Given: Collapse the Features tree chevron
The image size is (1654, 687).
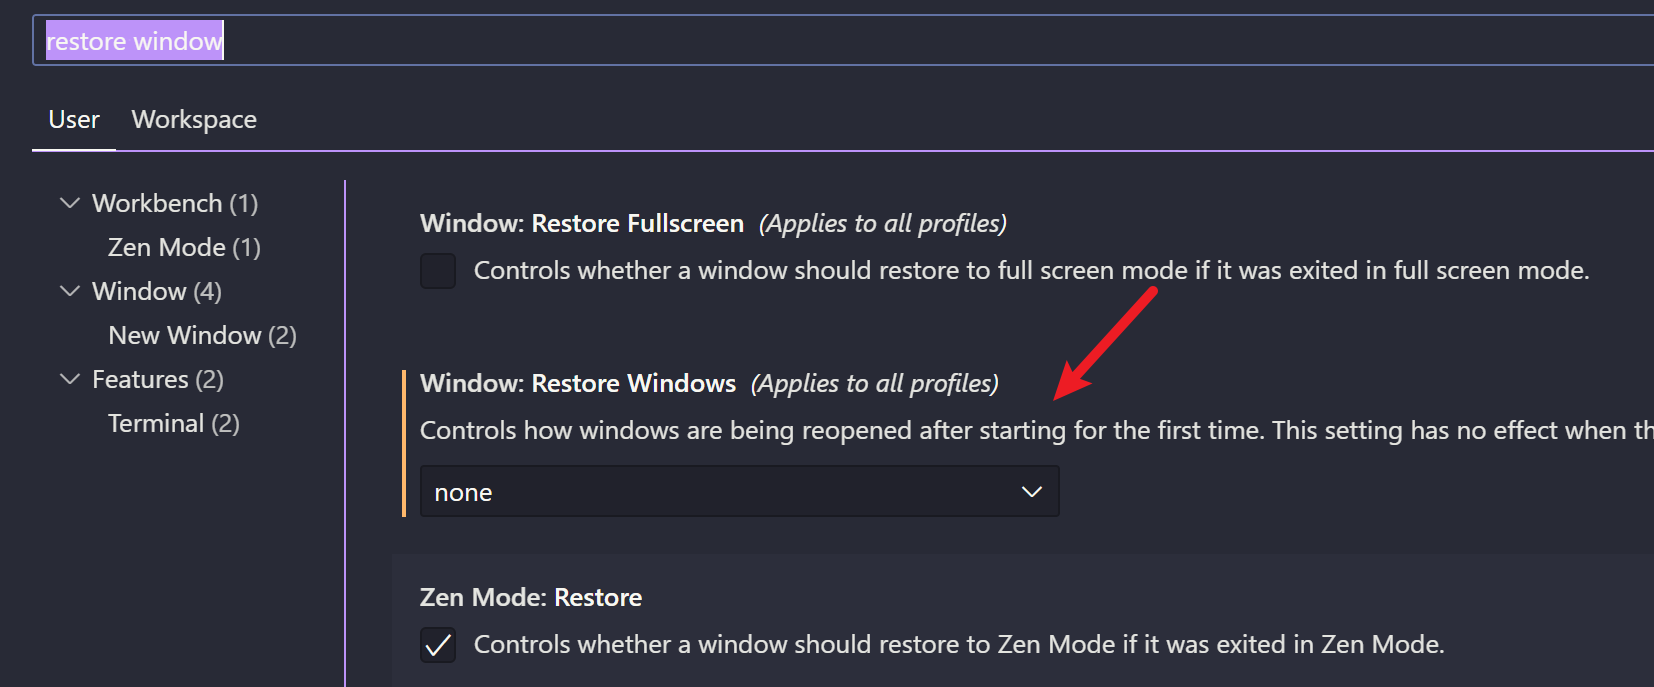Looking at the screenshot, I should (70, 379).
